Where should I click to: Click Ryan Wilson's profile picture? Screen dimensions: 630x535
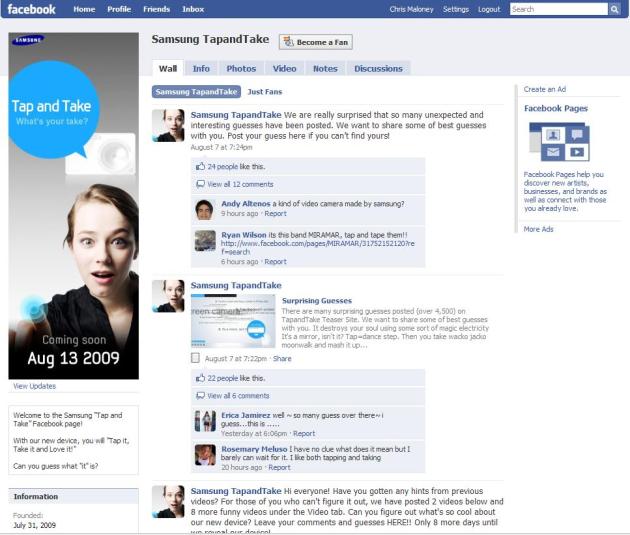(205, 240)
